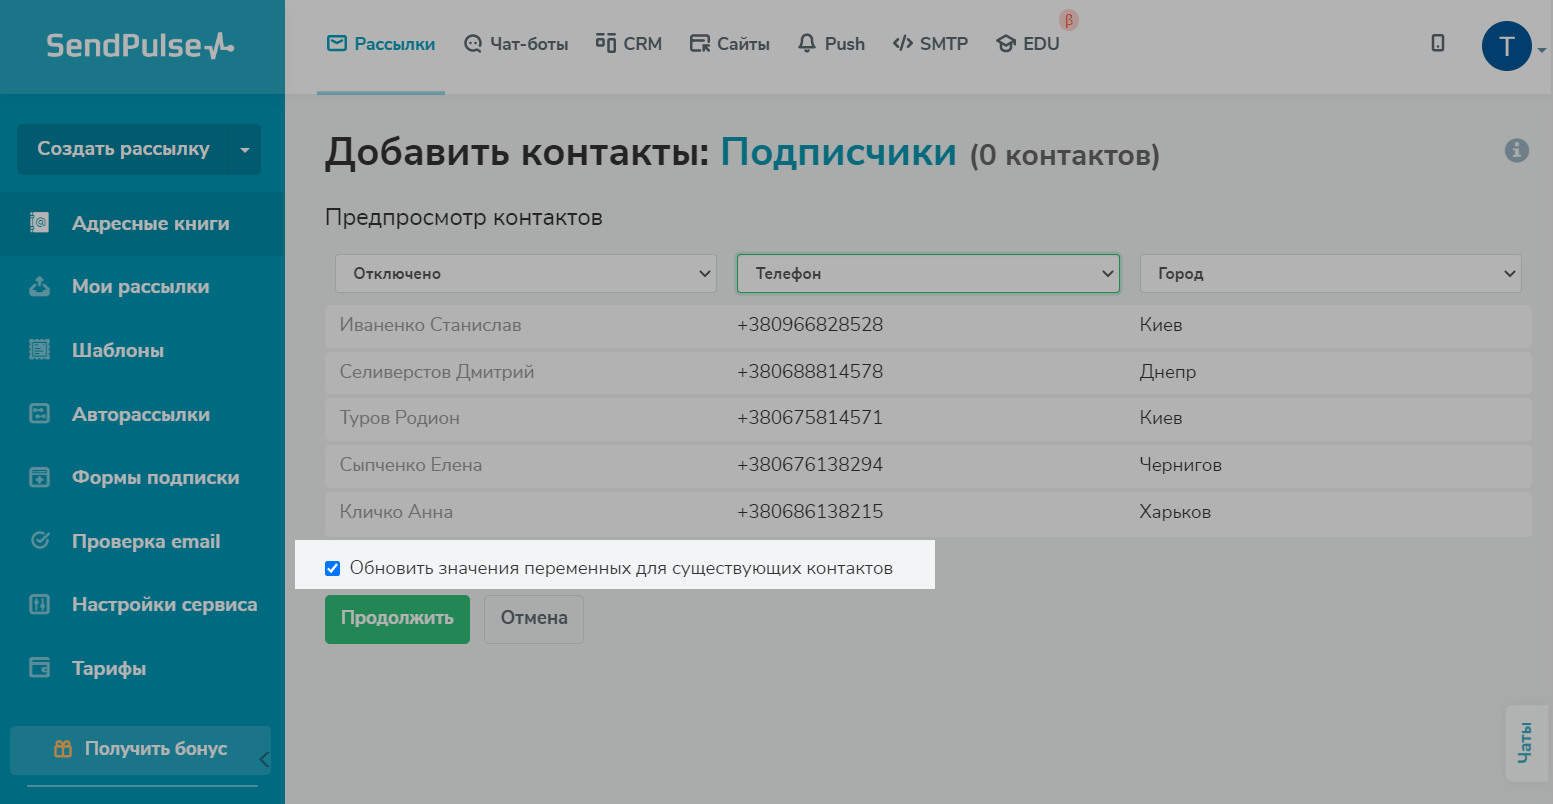Click the info icon beside page title
Viewport: 1553px width, 804px height.
[x=1516, y=151]
